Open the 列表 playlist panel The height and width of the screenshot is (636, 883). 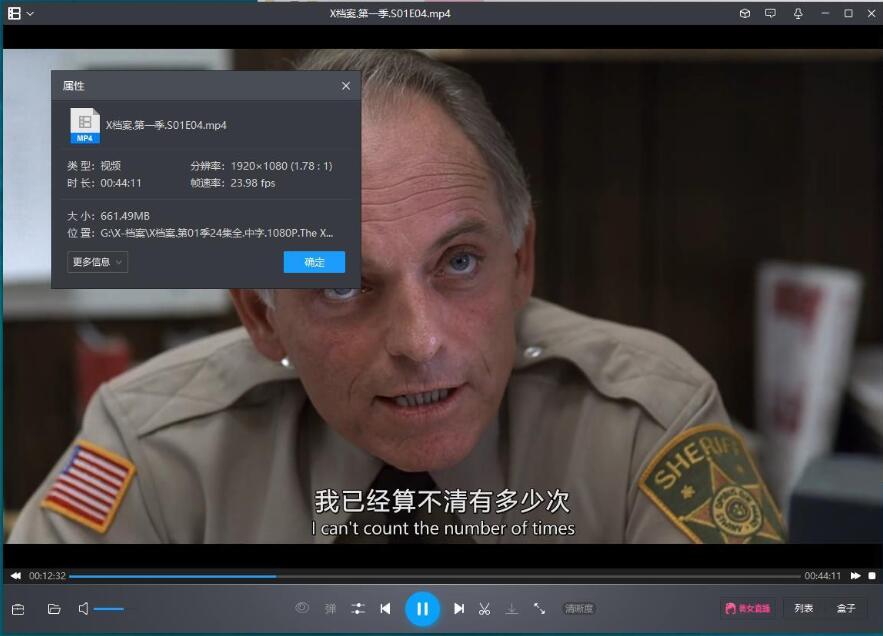804,608
